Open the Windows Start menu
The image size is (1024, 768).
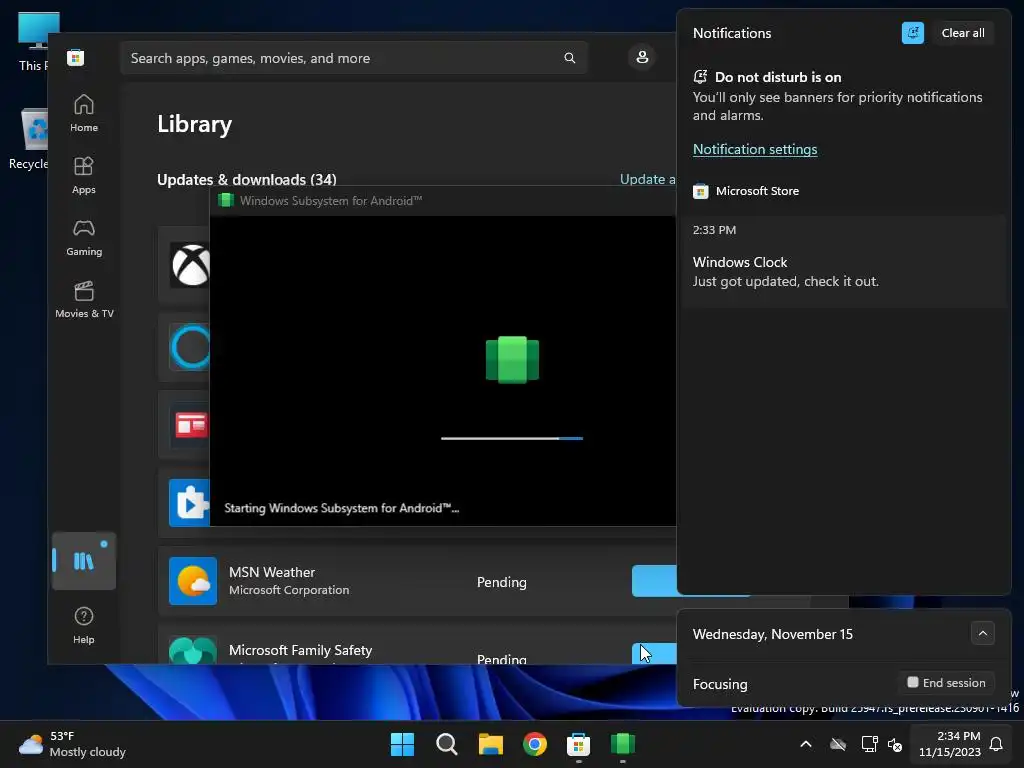402,744
